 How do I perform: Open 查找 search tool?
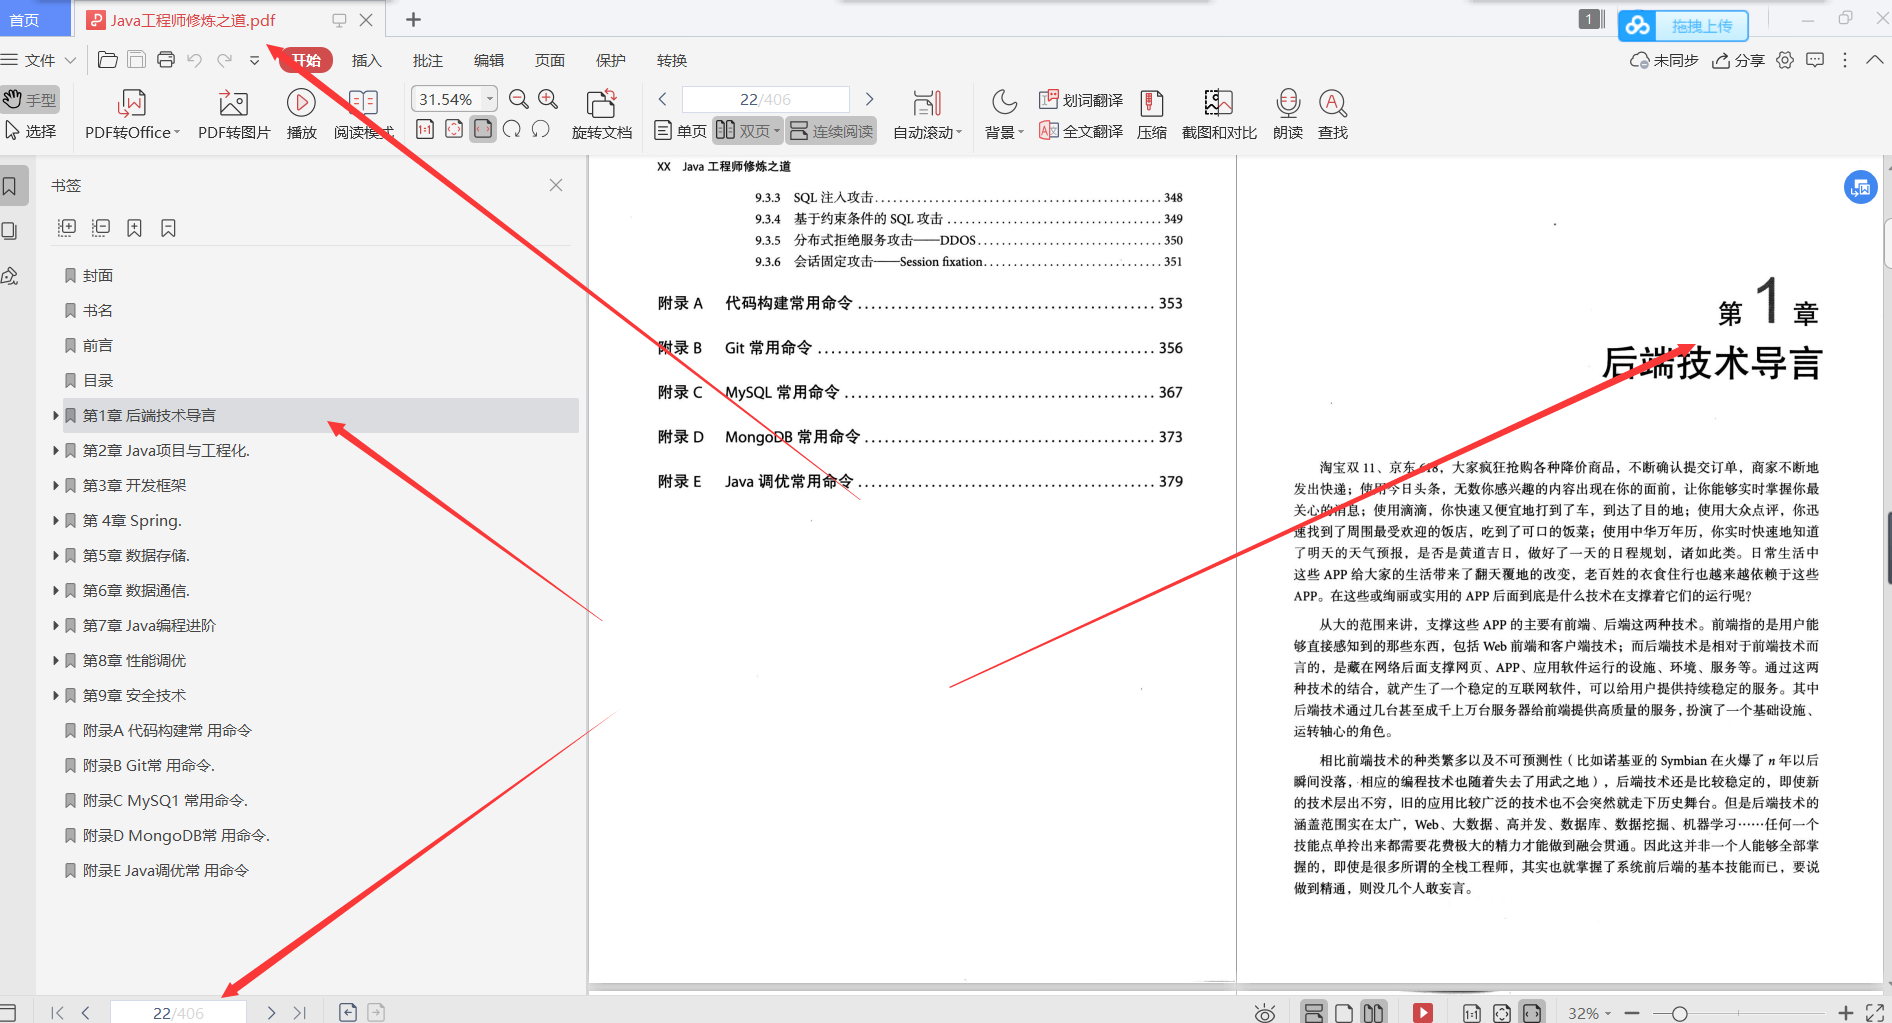click(1333, 115)
